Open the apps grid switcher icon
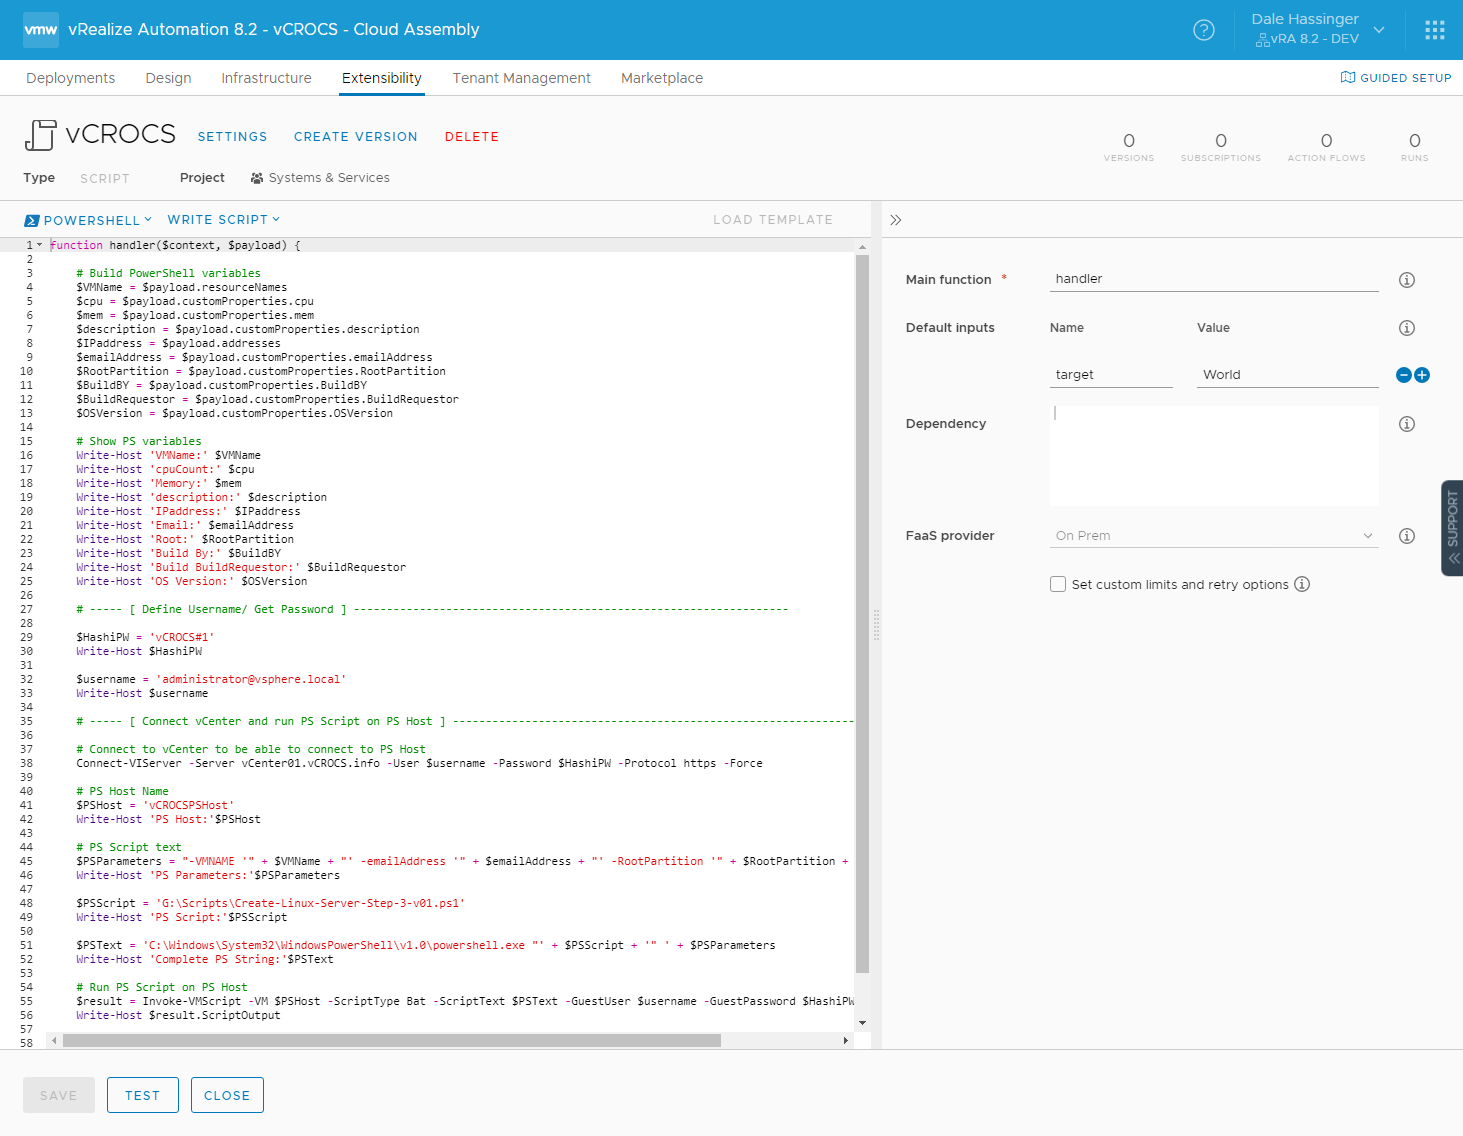Screen dimensions: 1463x1136 pos(1434,30)
